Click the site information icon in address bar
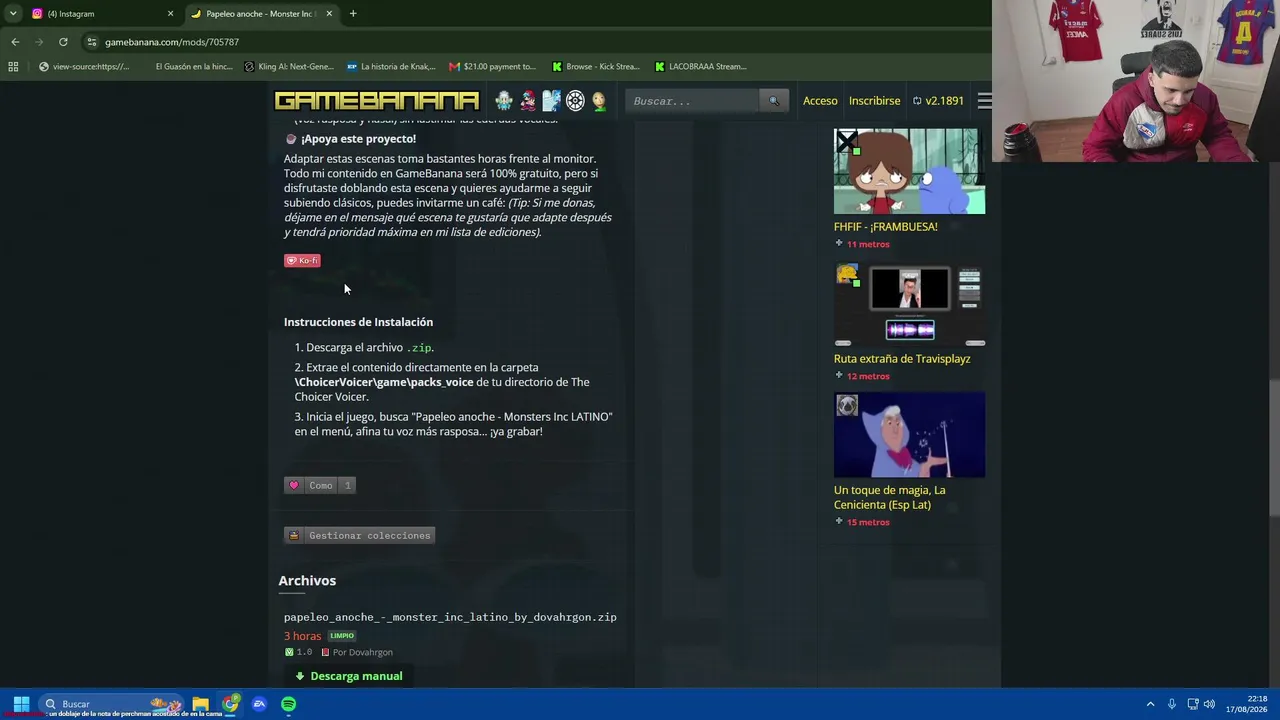Screen dimensions: 1280x720 pos(91,42)
